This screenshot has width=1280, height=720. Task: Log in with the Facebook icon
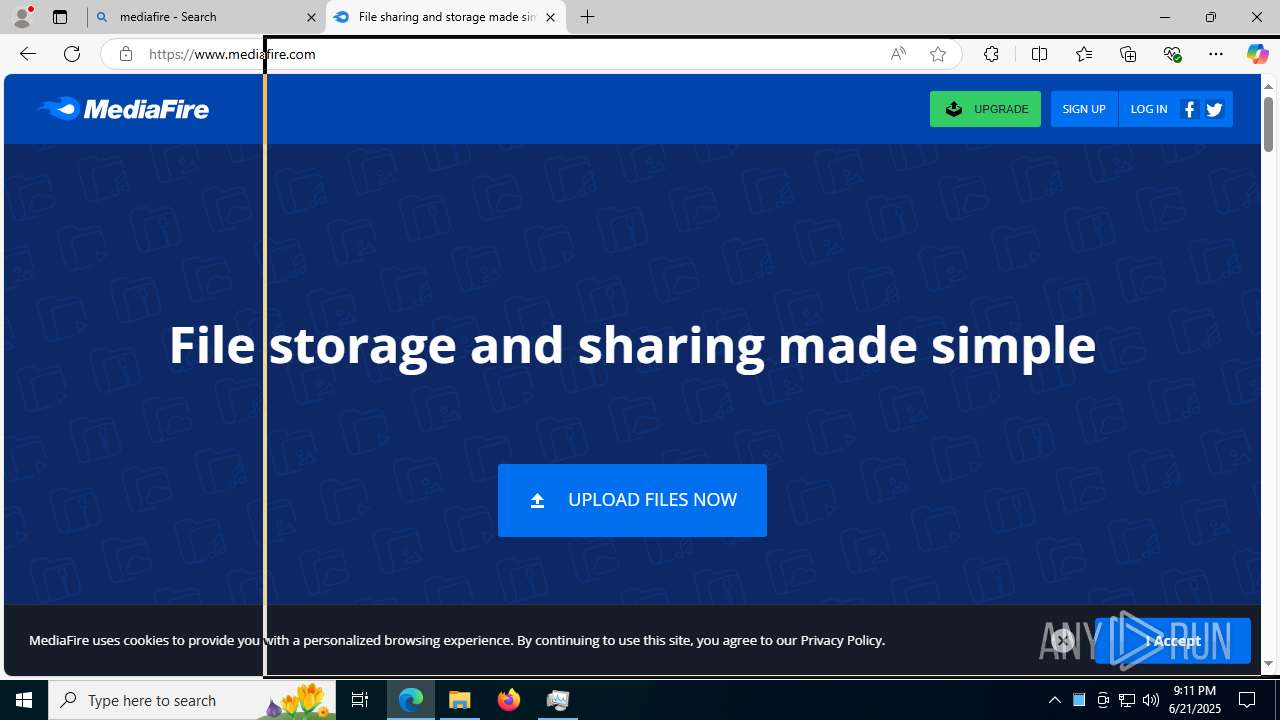(1190, 110)
